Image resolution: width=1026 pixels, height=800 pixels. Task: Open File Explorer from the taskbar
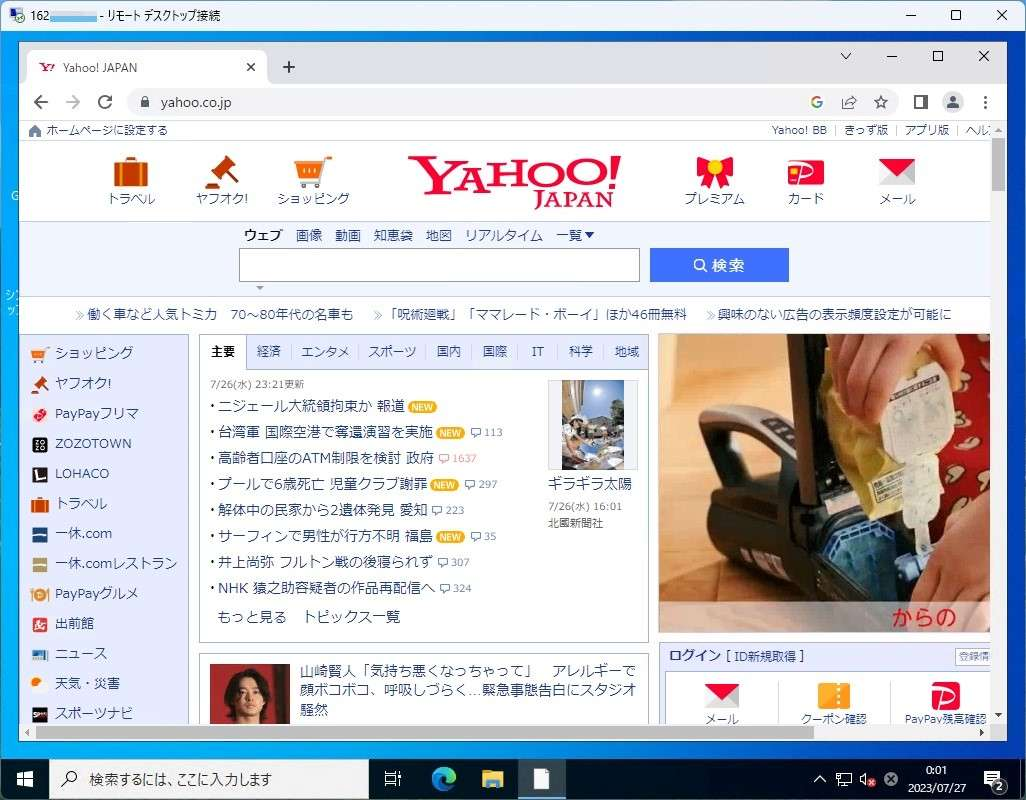click(x=492, y=778)
